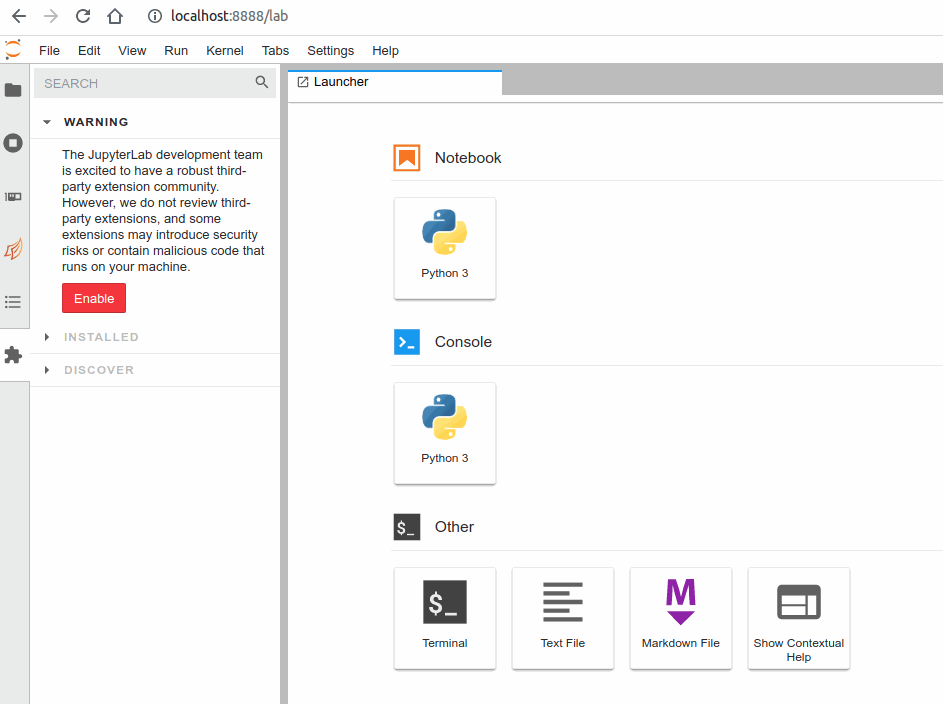Focus the extension SEARCH field
Viewport: 943px width, 704px height.
pyautogui.click(x=155, y=83)
